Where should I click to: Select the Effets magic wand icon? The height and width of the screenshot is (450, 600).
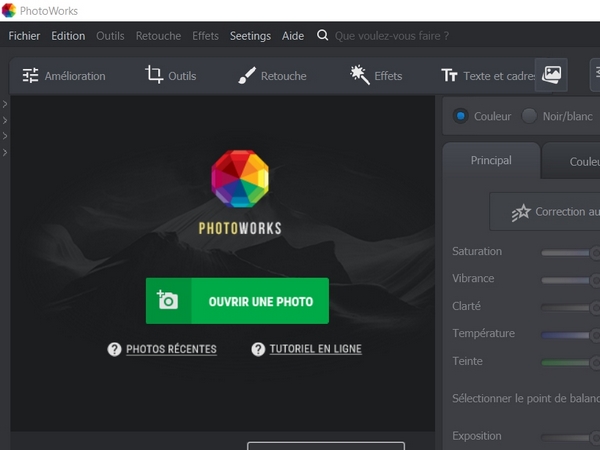(x=360, y=75)
